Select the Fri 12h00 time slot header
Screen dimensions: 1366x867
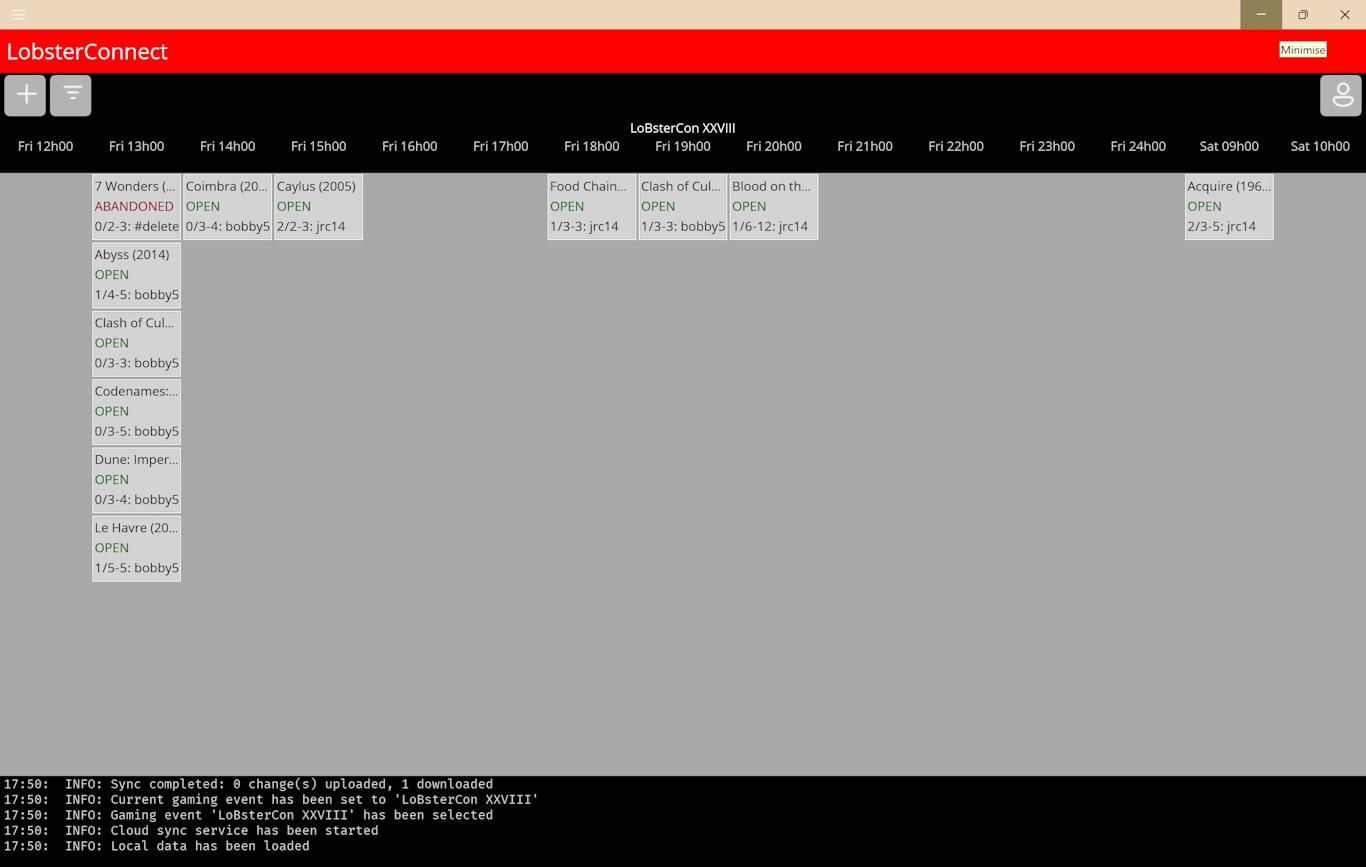coord(45,146)
